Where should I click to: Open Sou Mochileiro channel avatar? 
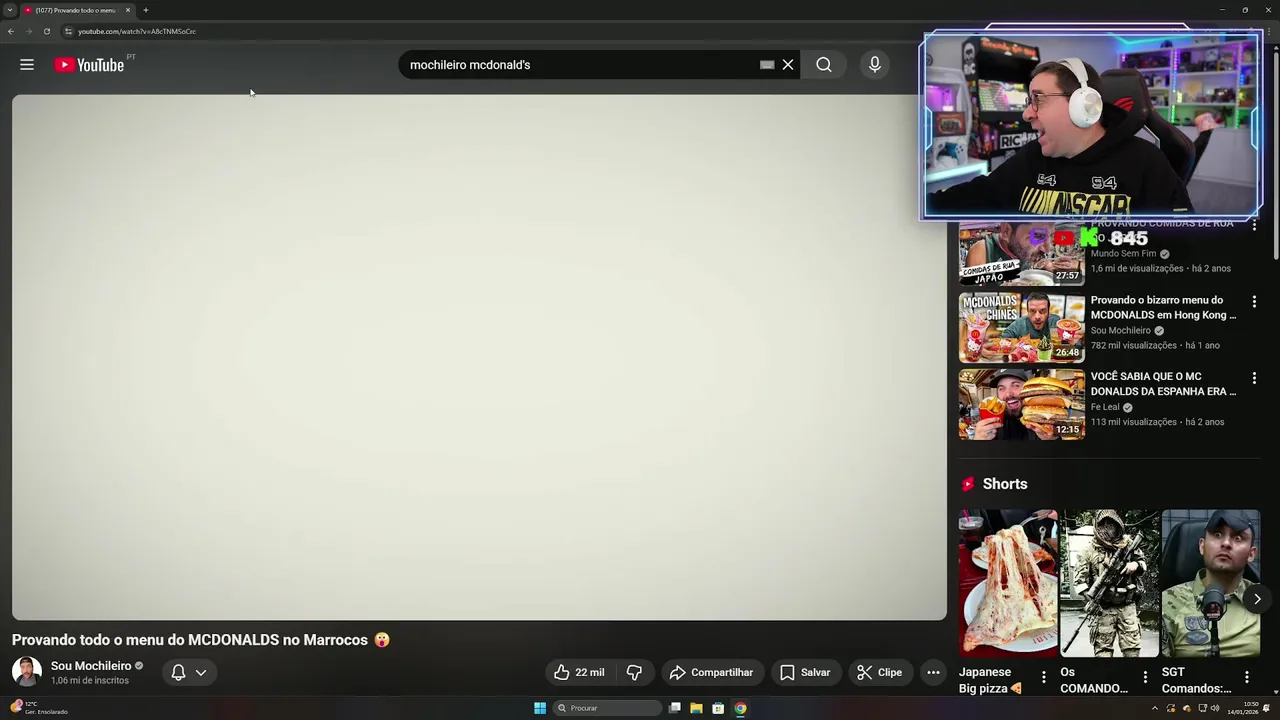pos(27,672)
